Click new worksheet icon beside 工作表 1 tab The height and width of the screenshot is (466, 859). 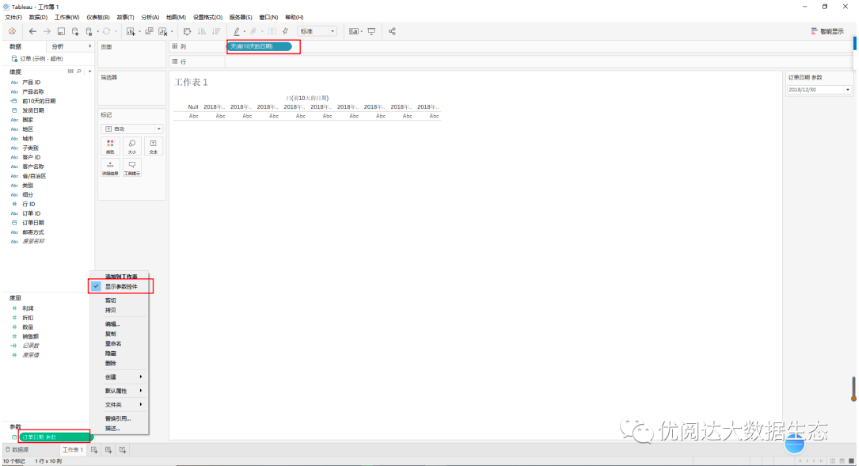(x=94, y=450)
